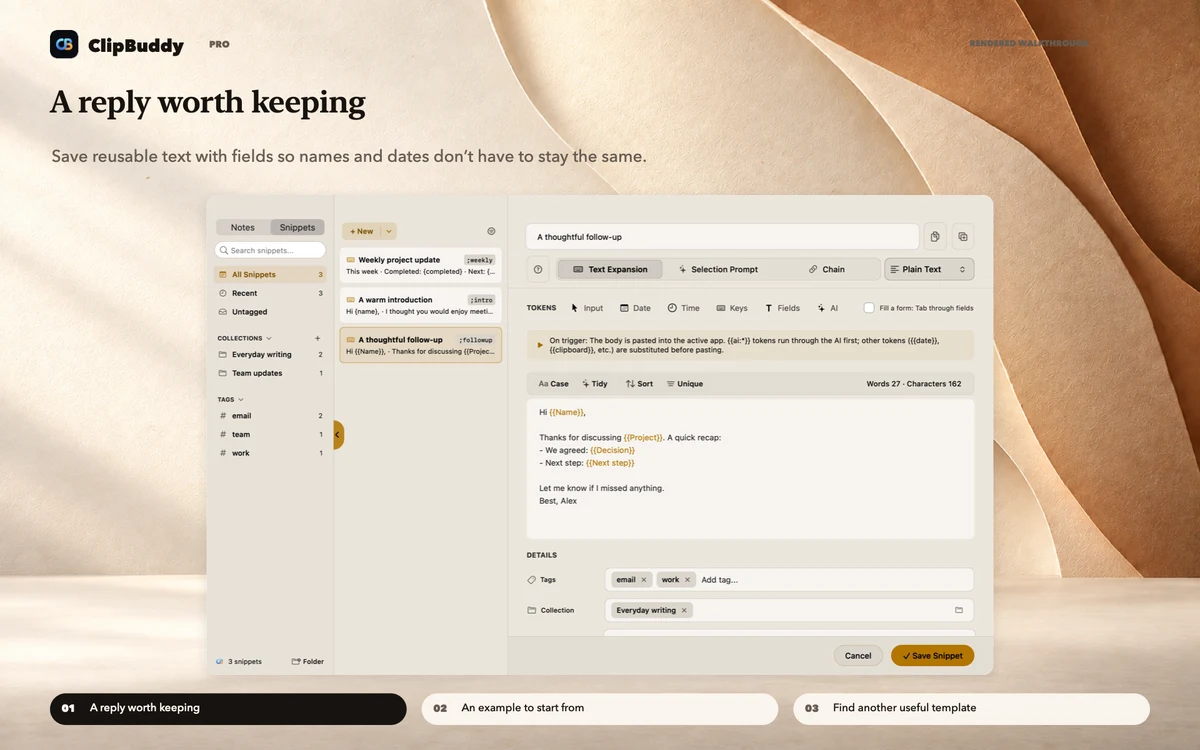Go to step 01 A reply worth keeping
The width and height of the screenshot is (1200, 750).
click(228, 708)
